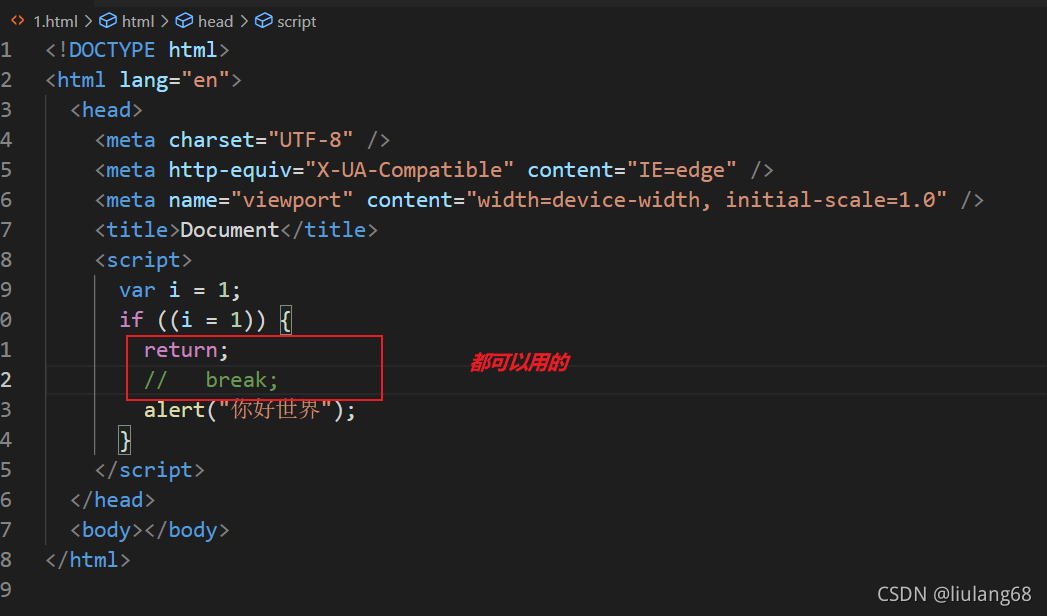Click the "你好世界" string in alert
The height and width of the screenshot is (616, 1047).
coord(275,409)
